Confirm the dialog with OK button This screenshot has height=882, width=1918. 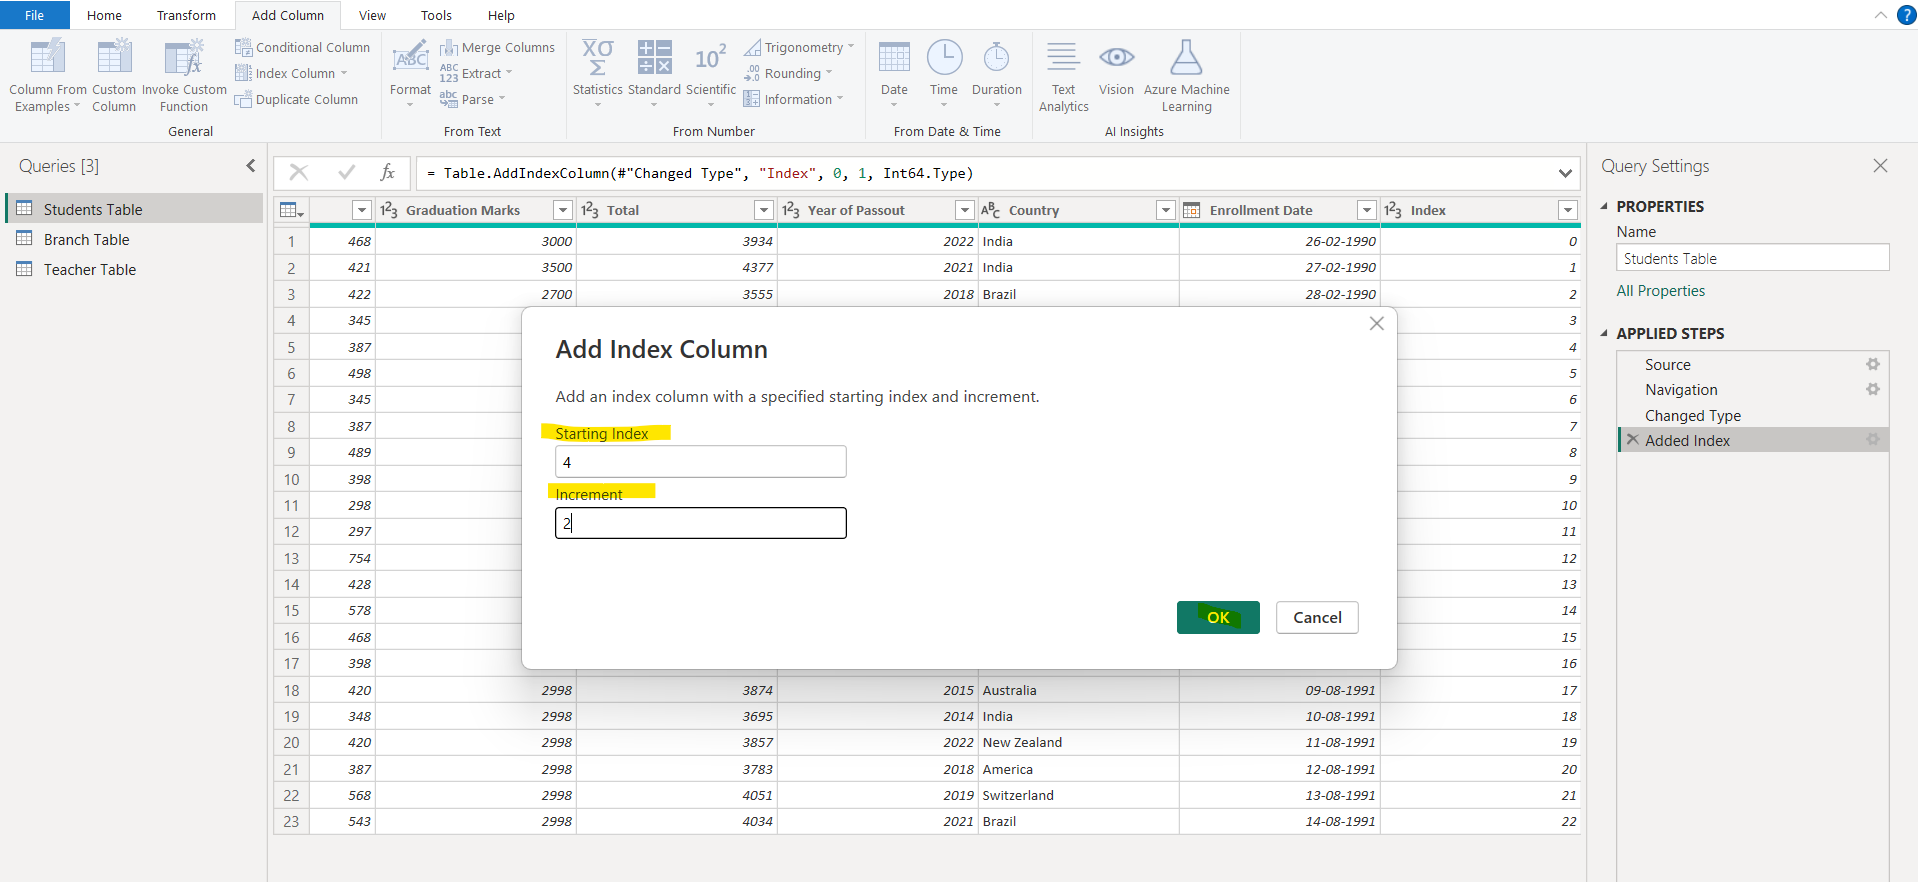click(1217, 617)
